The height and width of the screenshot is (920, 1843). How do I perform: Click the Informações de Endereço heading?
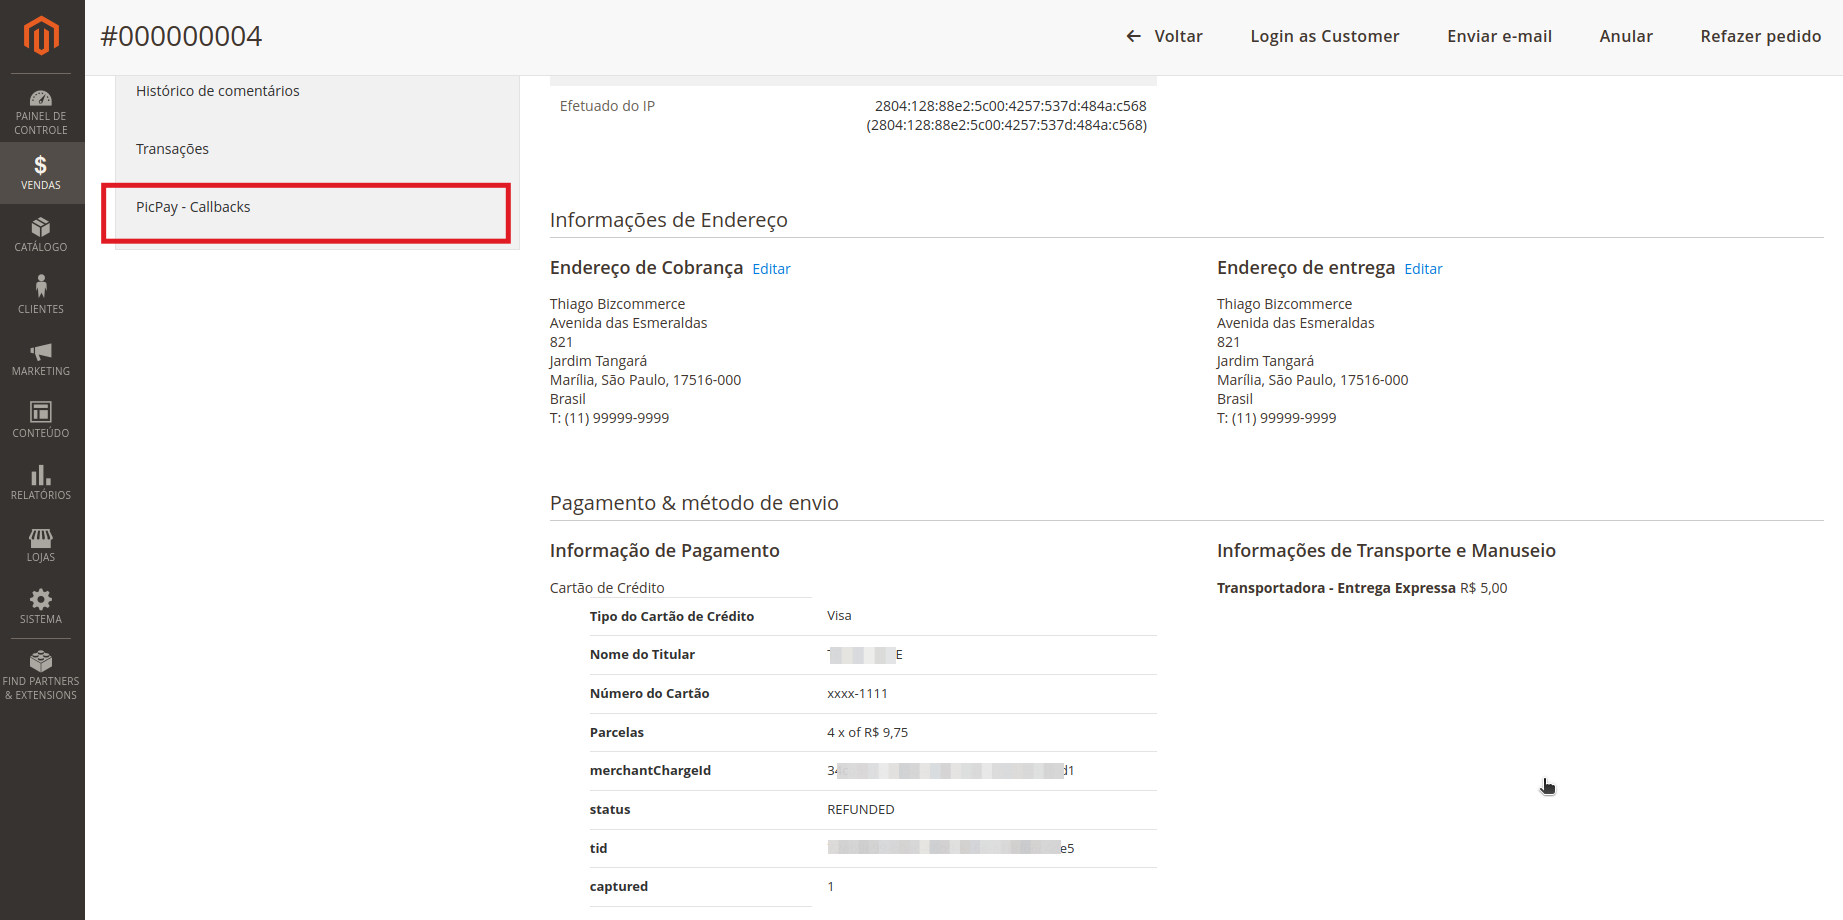(669, 220)
